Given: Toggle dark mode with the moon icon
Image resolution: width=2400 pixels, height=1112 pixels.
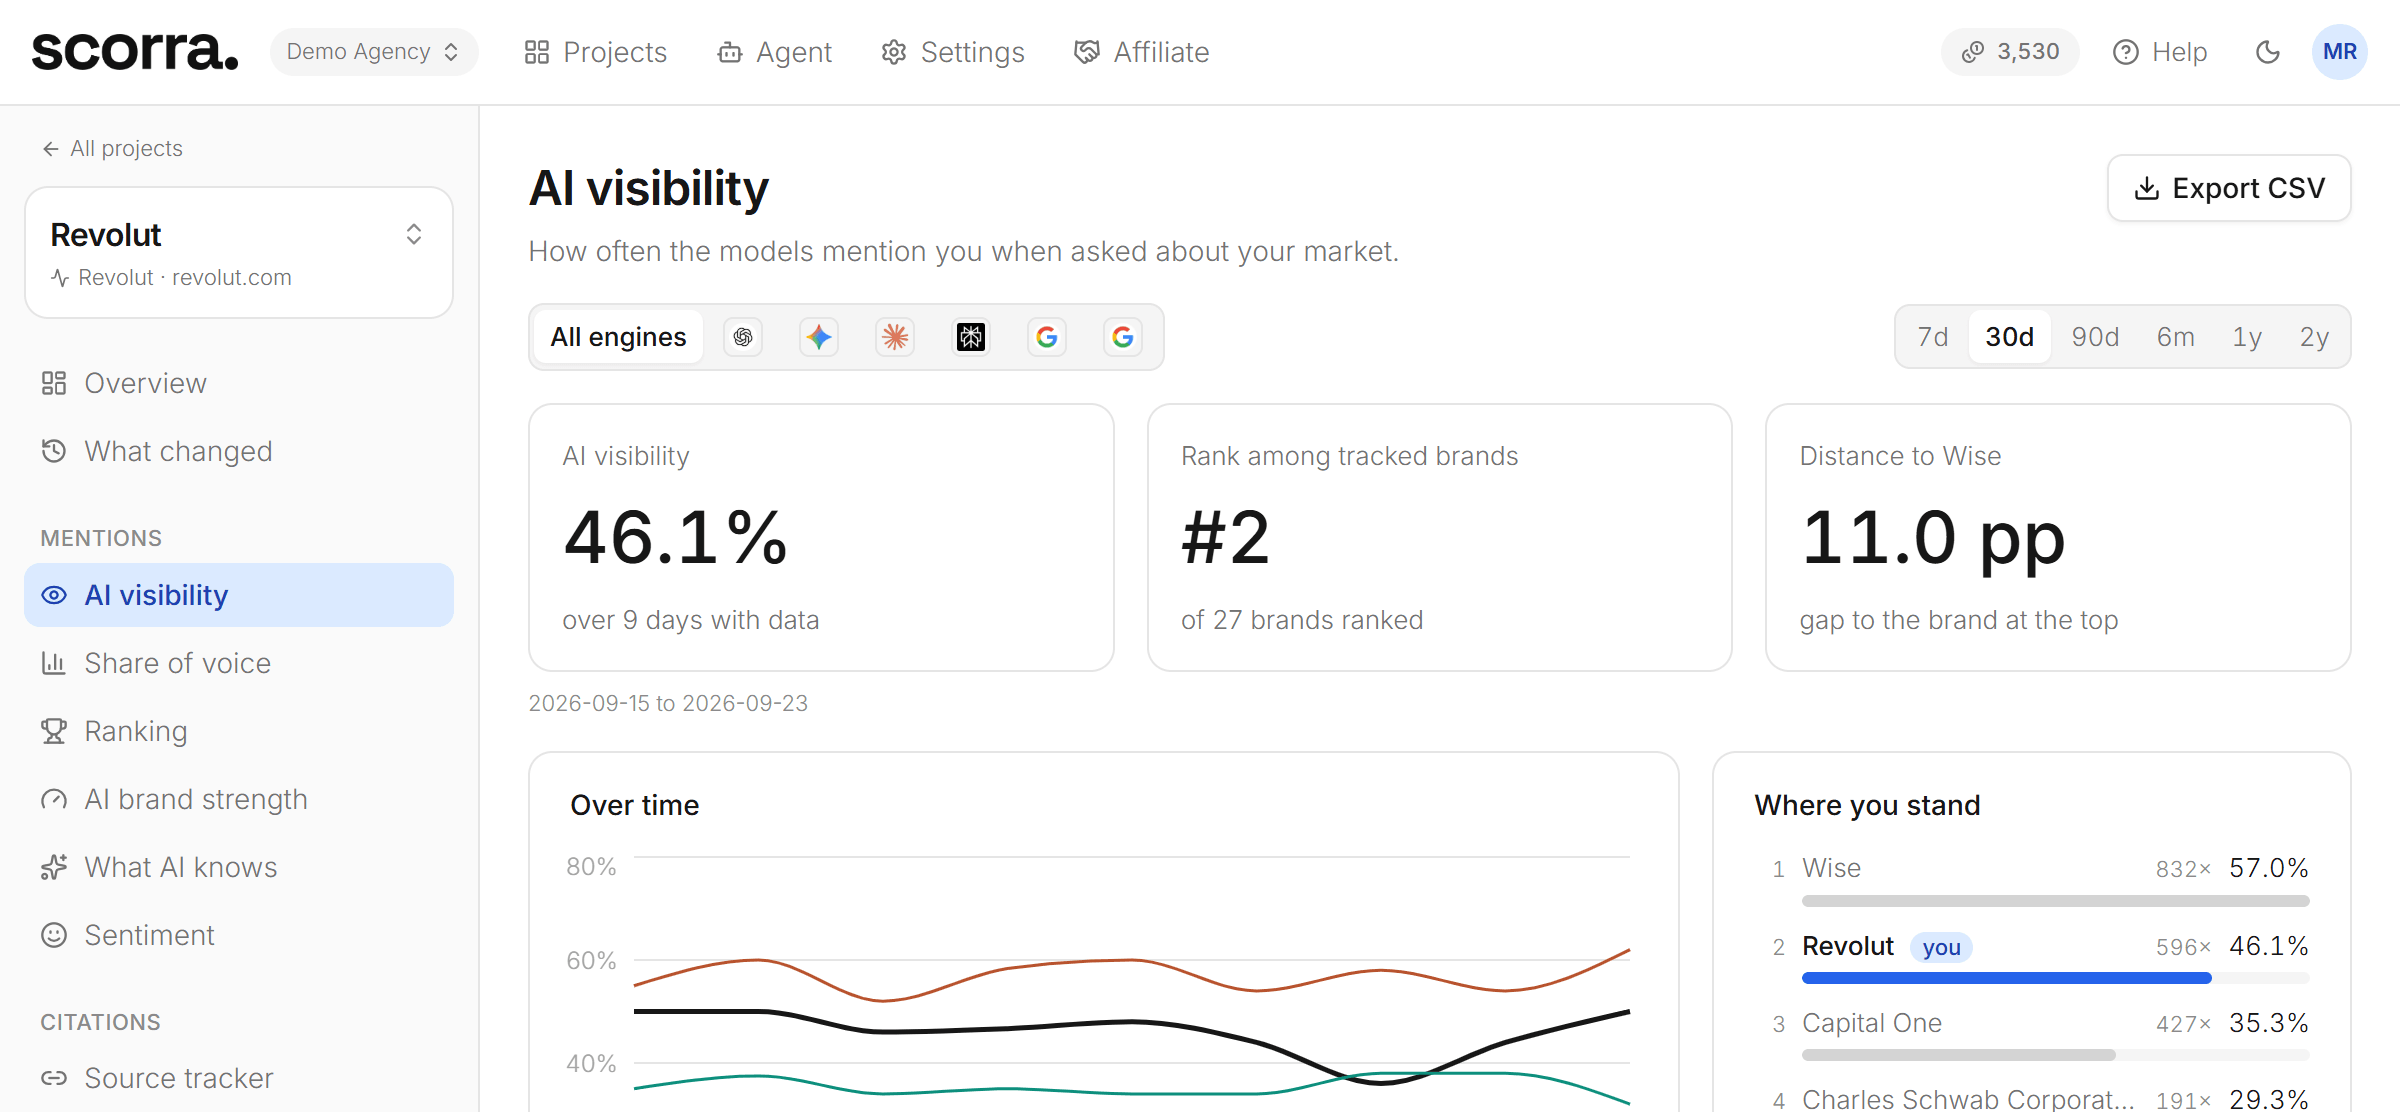Looking at the screenshot, I should pos(2268,52).
